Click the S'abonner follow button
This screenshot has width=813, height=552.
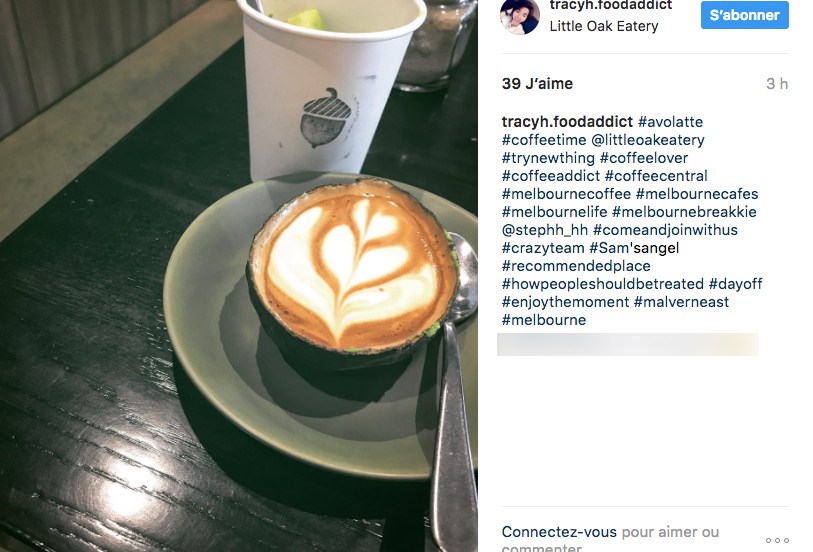pyautogui.click(x=745, y=15)
